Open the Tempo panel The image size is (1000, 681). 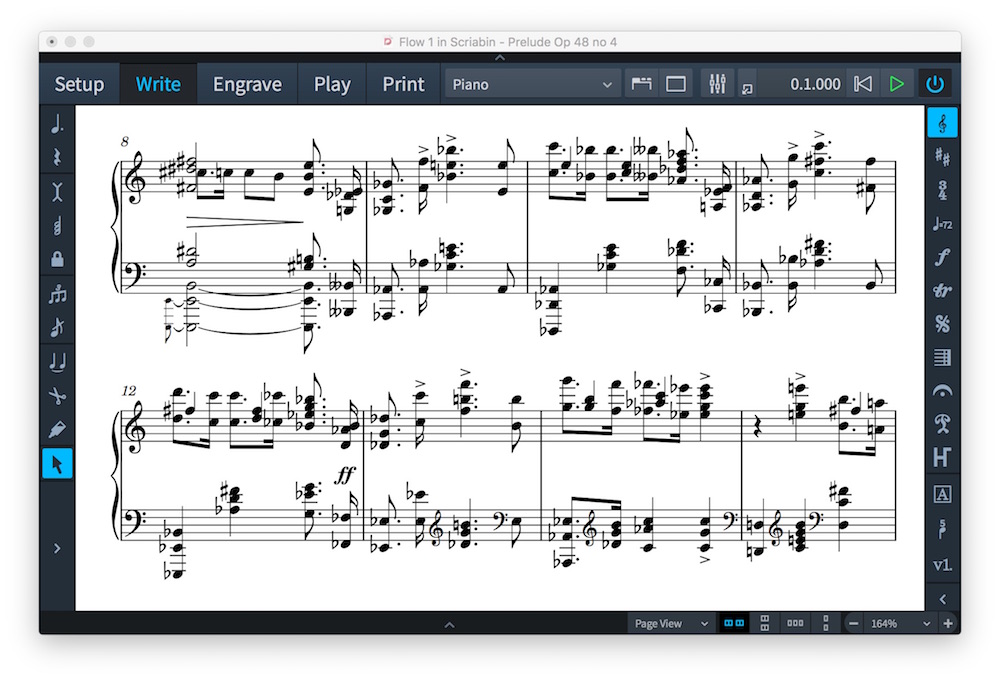click(x=943, y=224)
